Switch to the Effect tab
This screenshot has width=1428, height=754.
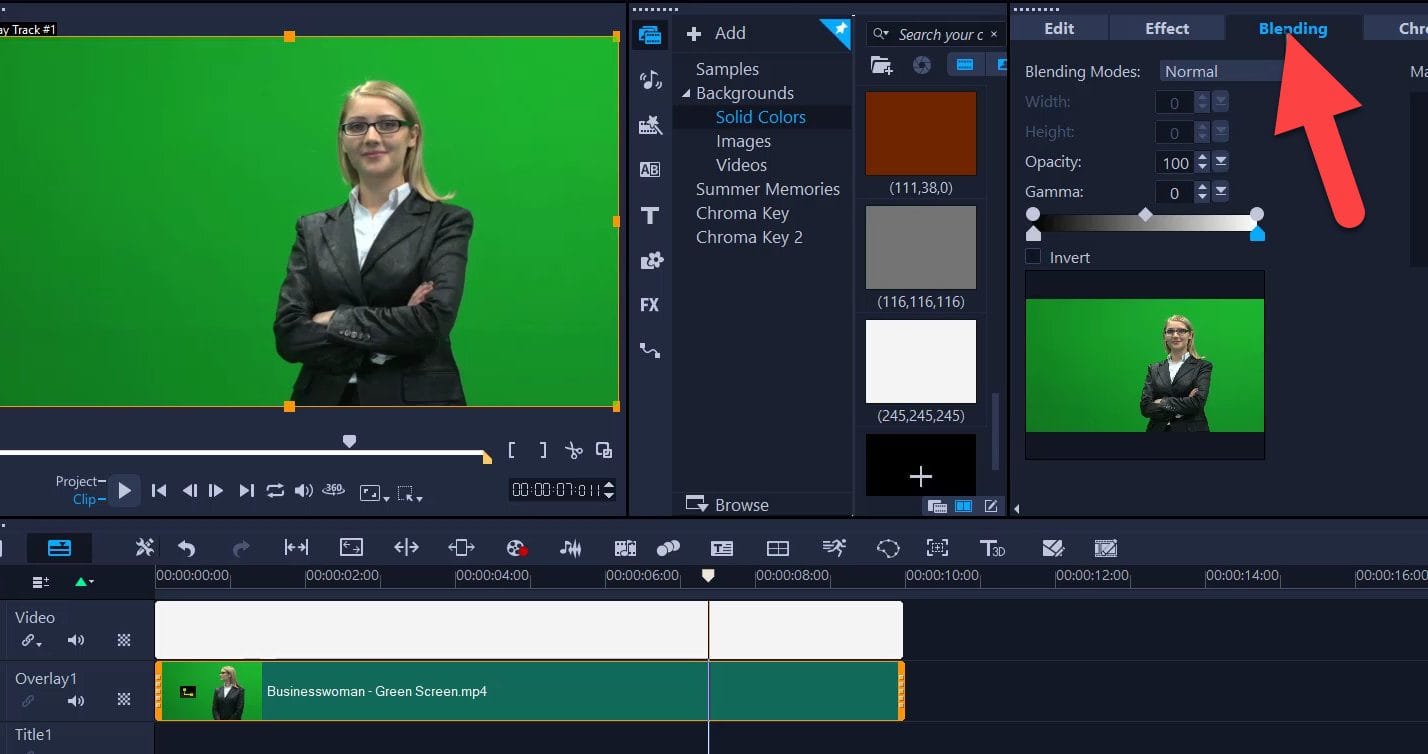[x=1166, y=28]
